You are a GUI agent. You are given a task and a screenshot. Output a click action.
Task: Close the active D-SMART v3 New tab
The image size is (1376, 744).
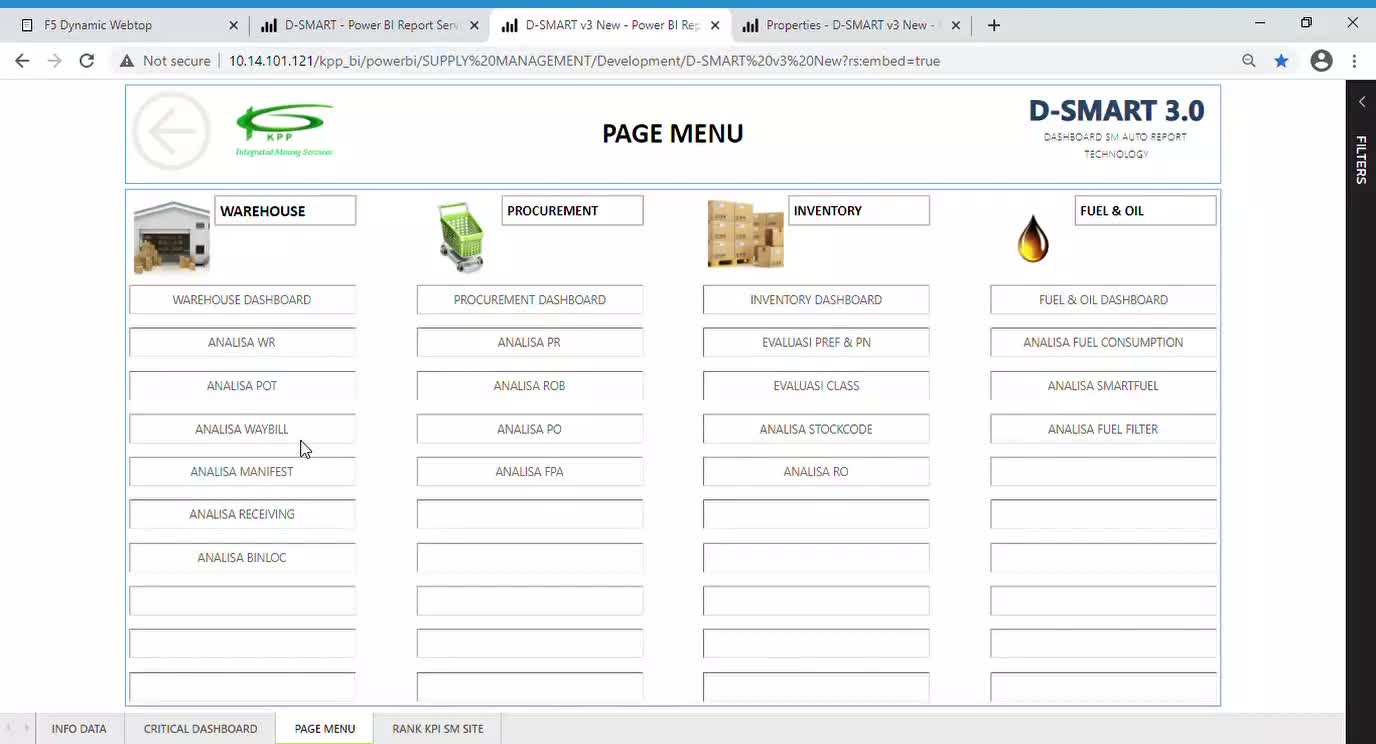[715, 25]
